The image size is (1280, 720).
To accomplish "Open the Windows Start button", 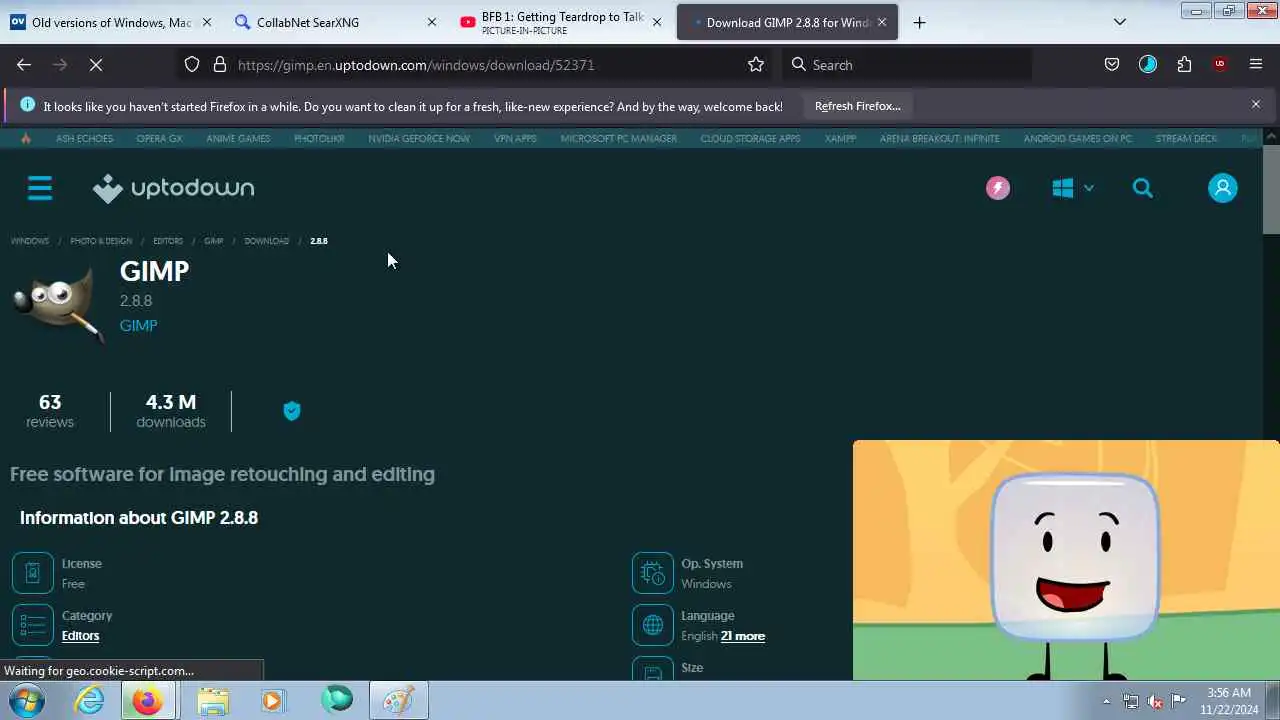I will coord(27,701).
